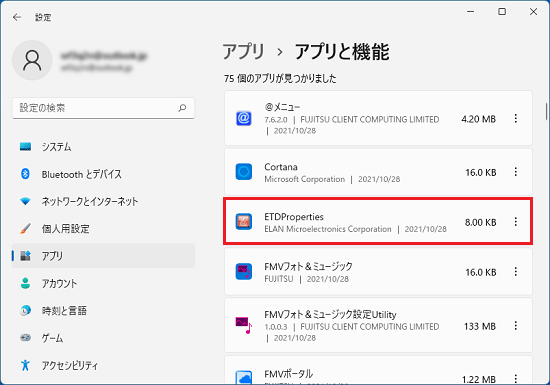Screen dimensions: 550x385
Task: Click the 4.20 MB size value
Action: pos(478,119)
